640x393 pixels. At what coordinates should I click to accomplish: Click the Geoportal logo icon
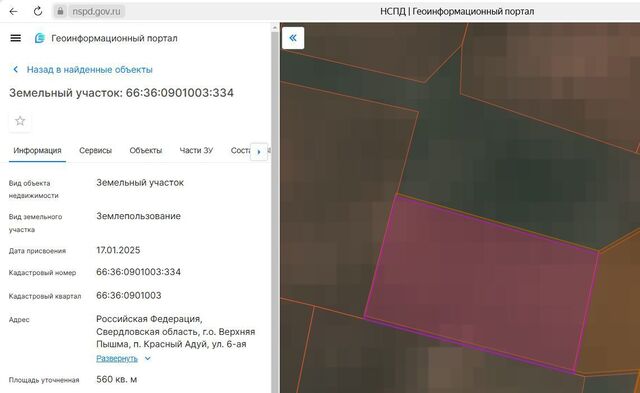(x=40, y=38)
